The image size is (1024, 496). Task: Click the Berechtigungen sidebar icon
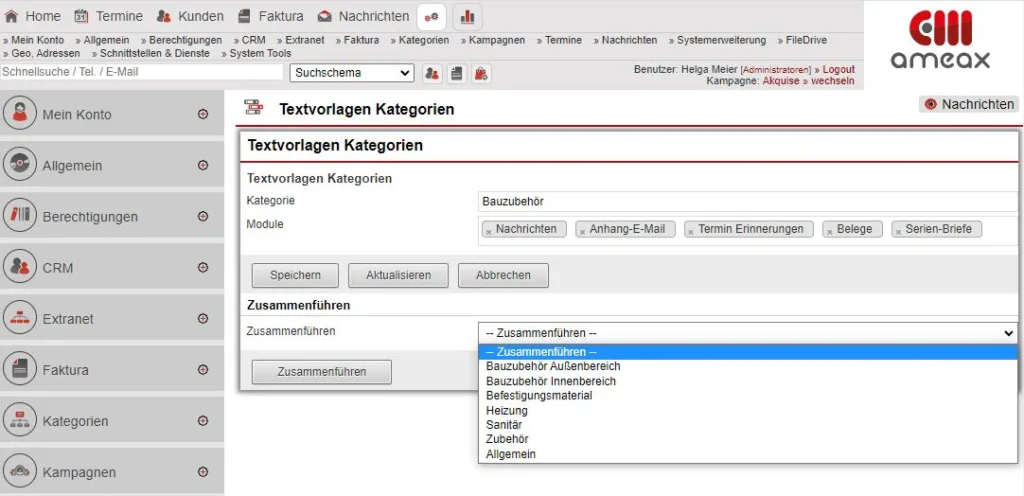point(20,216)
